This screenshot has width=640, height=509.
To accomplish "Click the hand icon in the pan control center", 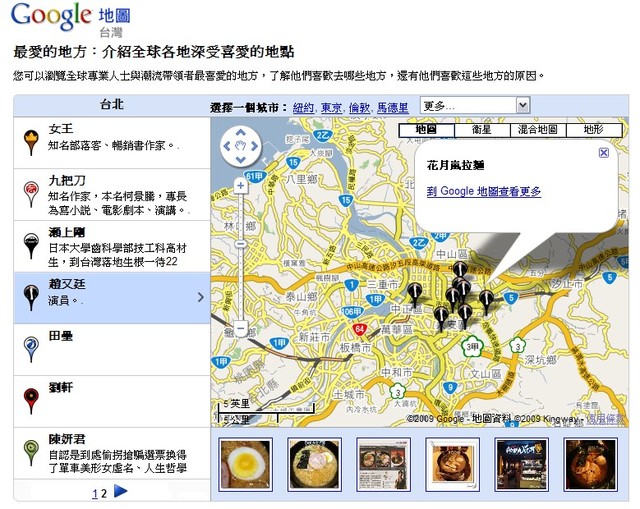I will pos(240,146).
